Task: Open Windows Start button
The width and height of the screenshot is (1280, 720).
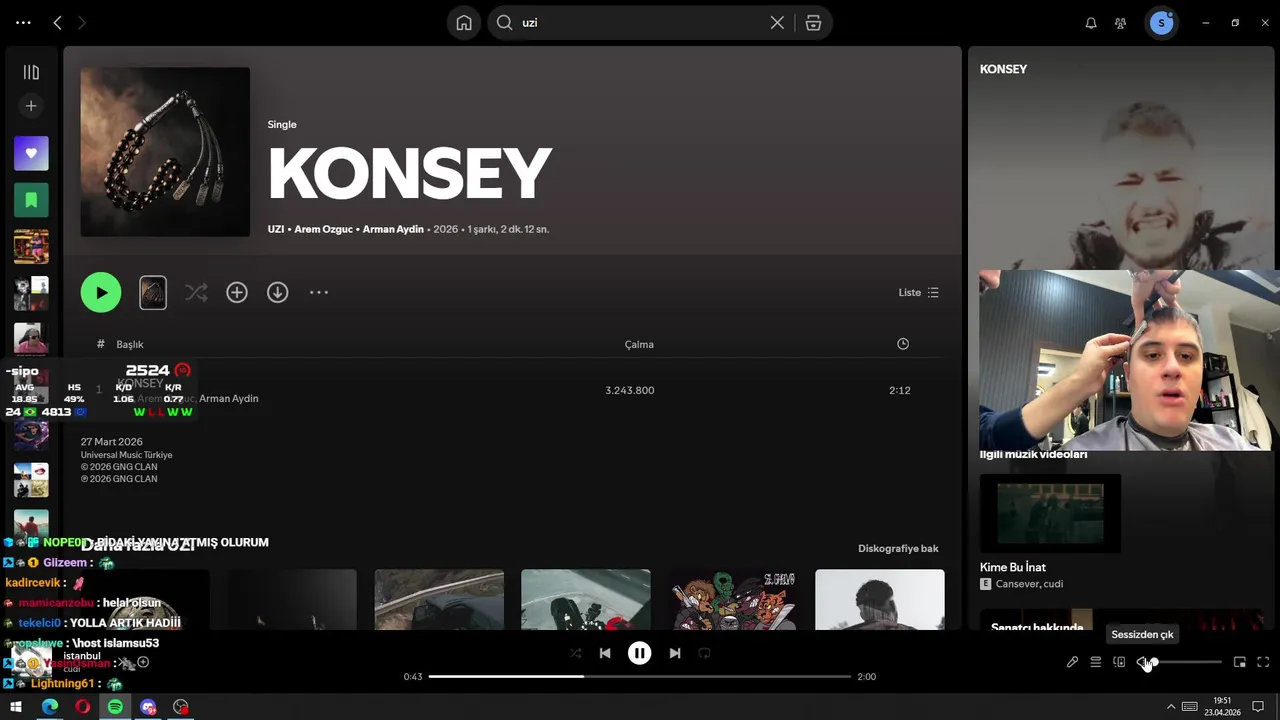Action: [16, 707]
